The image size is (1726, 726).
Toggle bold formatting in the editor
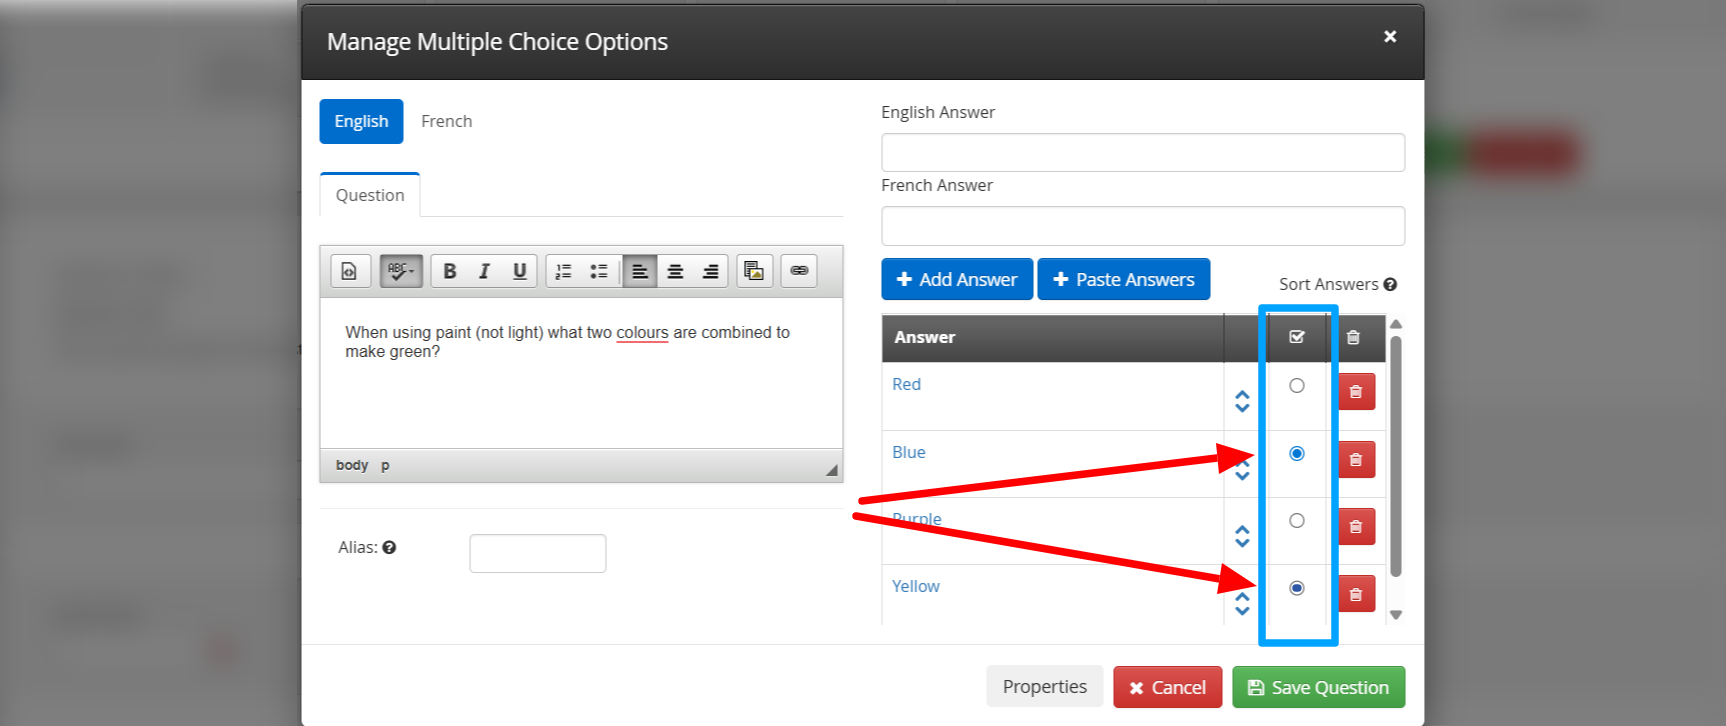pos(450,271)
